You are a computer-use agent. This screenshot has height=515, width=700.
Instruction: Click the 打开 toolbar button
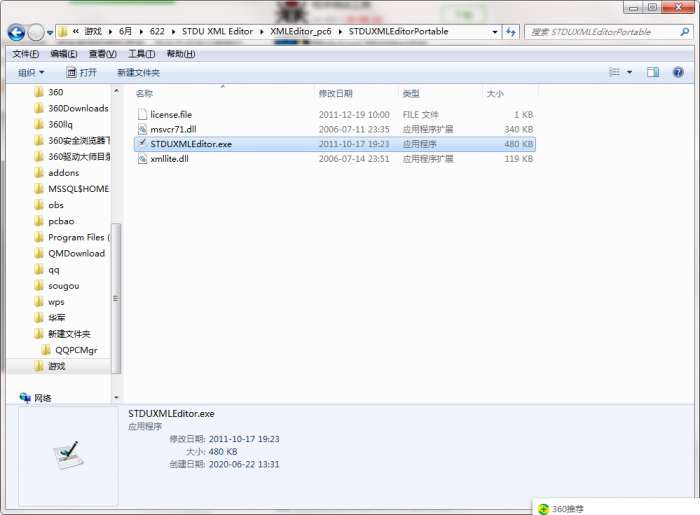click(81, 72)
